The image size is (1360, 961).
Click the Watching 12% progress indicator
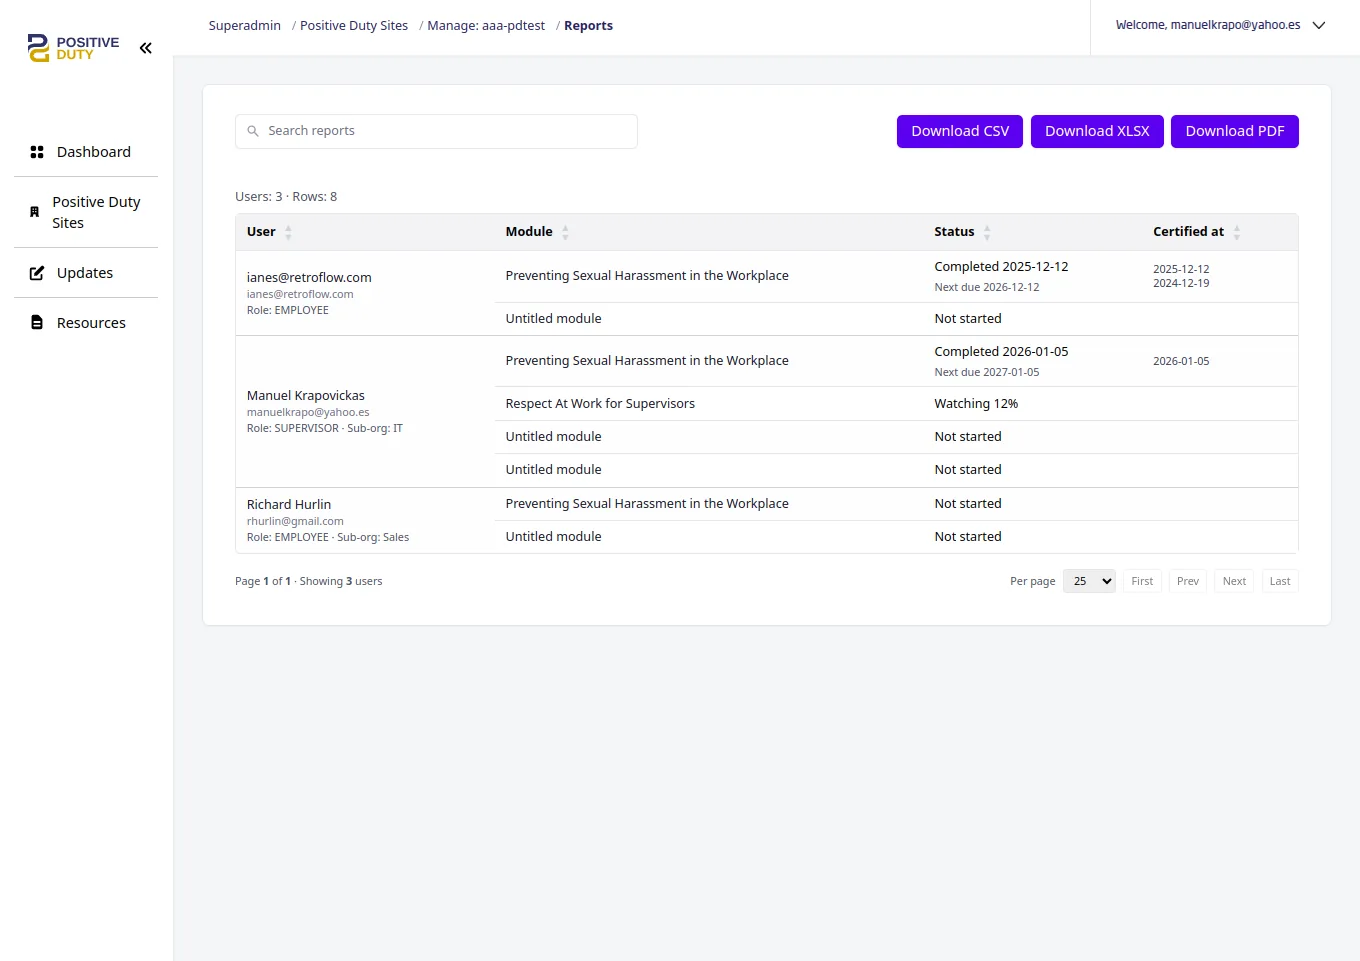click(x=975, y=403)
